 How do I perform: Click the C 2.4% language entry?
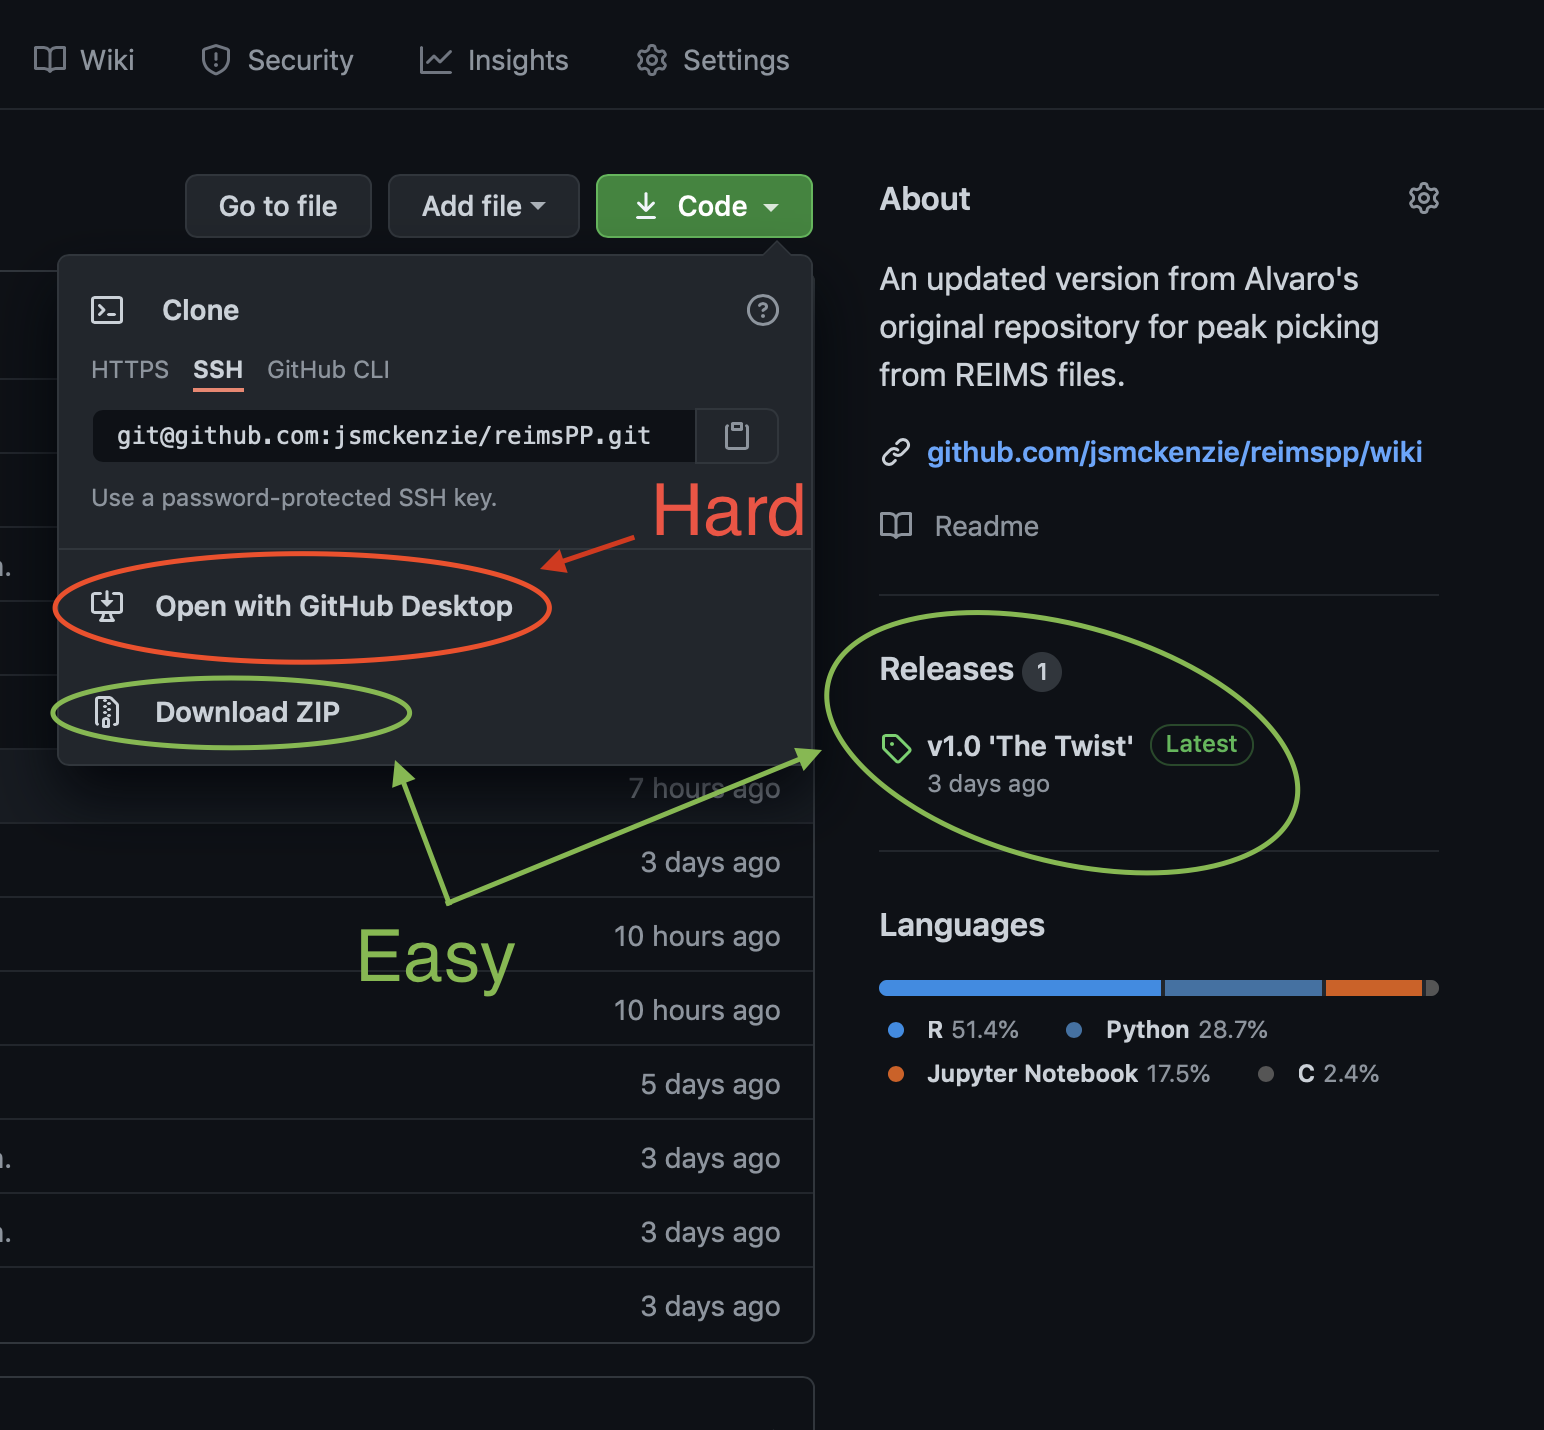point(1318,1074)
